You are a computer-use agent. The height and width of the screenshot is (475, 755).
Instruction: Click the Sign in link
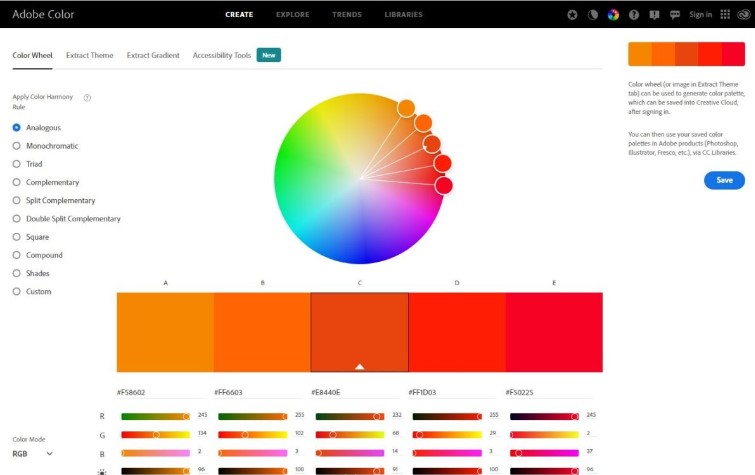coord(701,15)
